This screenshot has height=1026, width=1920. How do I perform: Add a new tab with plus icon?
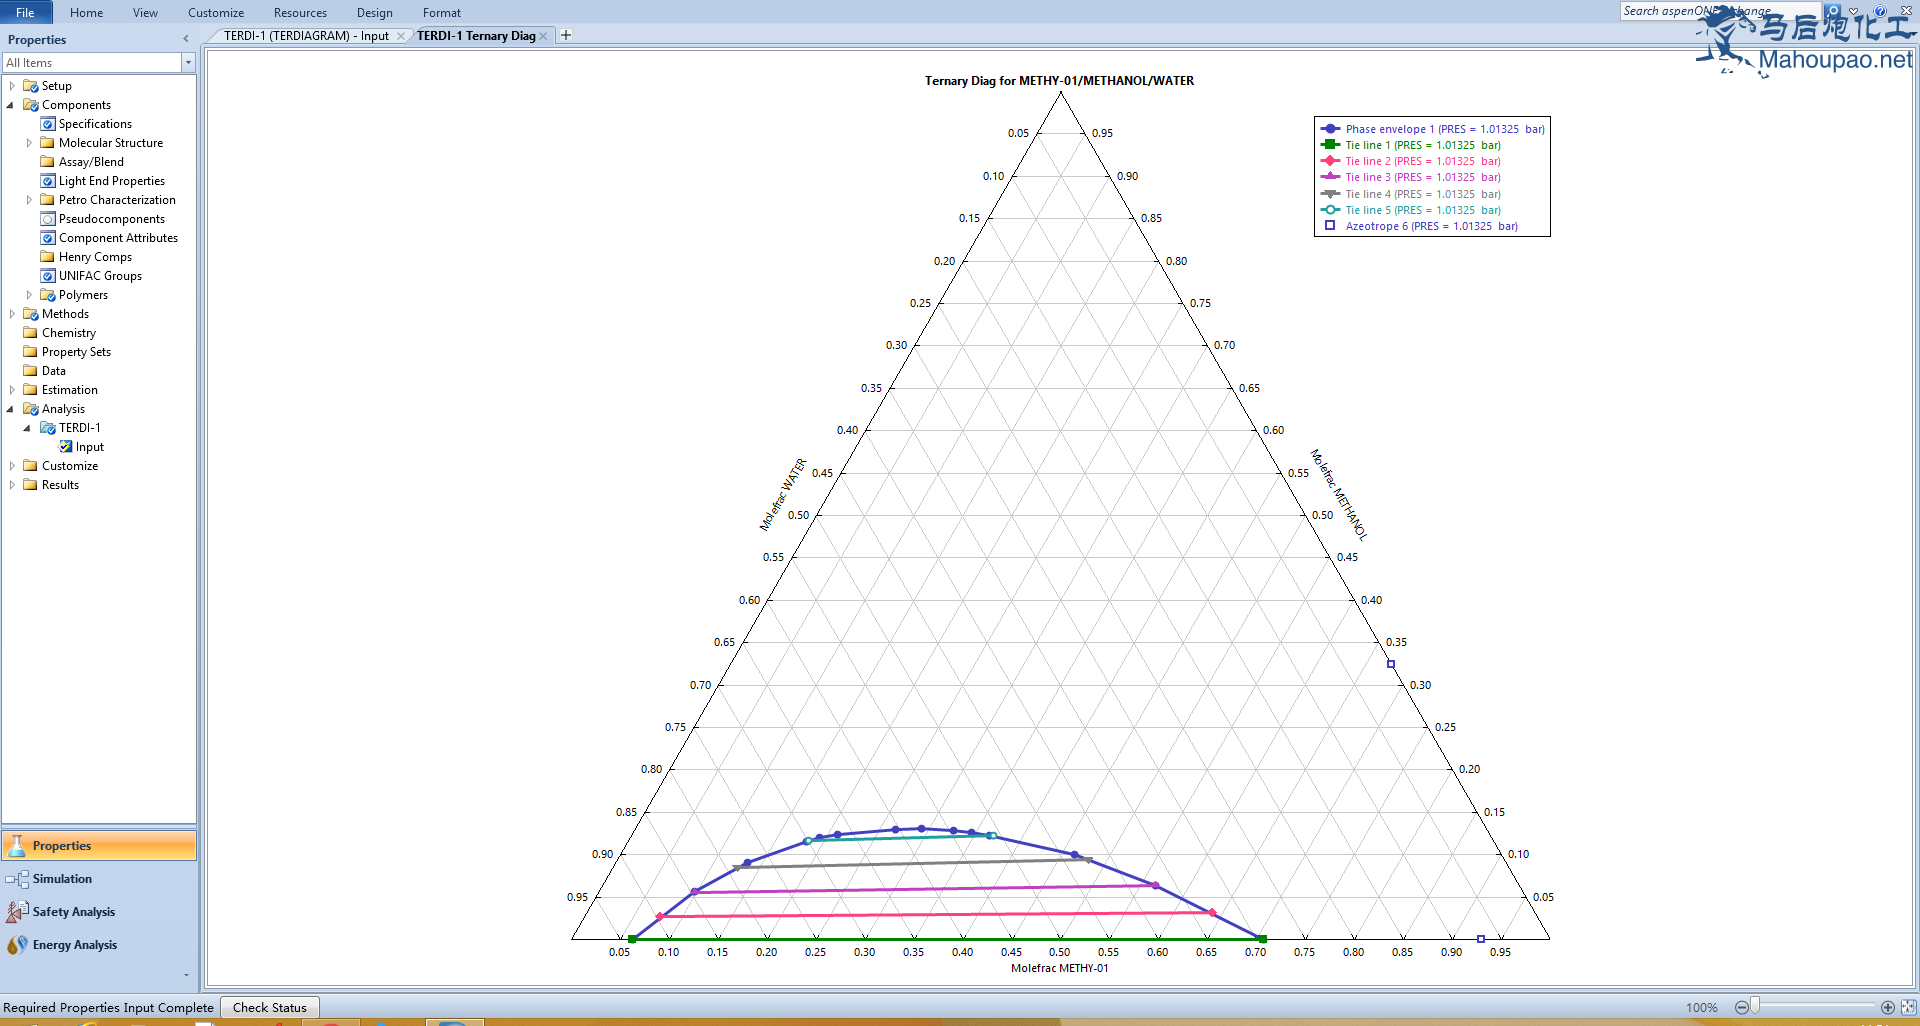point(566,35)
